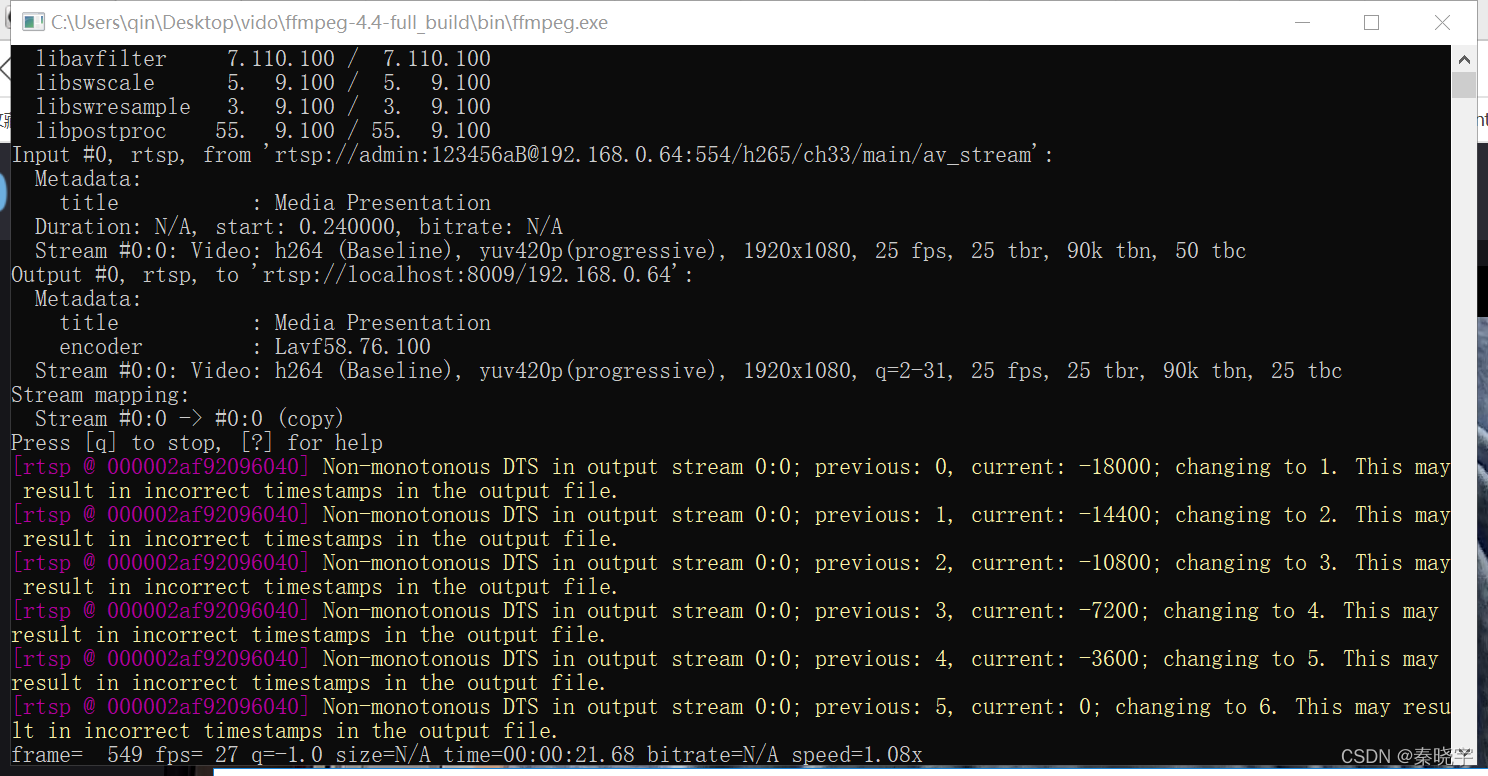Close the ffmpeg console window
This screenshot has width=1488, height=776.
(1441, 22)
